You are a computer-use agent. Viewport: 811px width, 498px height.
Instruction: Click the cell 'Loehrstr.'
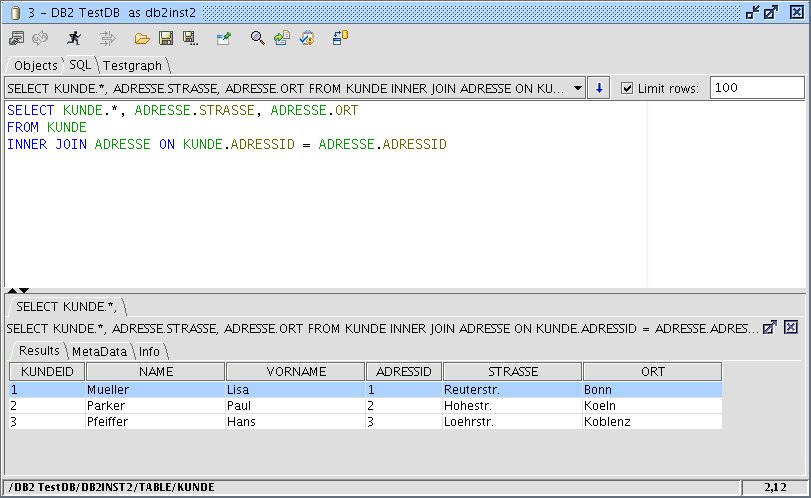pyautogui.click(x=513, y=421)
